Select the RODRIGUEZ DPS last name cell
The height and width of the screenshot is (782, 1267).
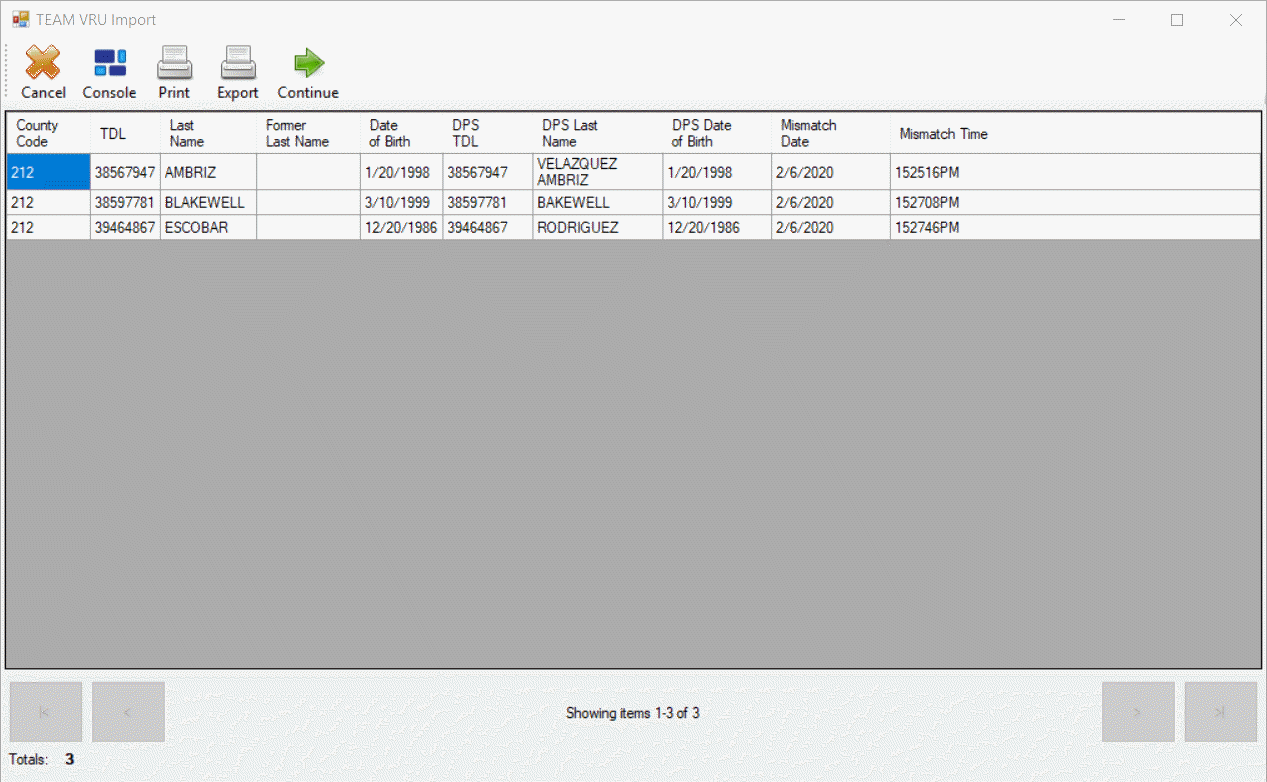[x=598, y=227]
